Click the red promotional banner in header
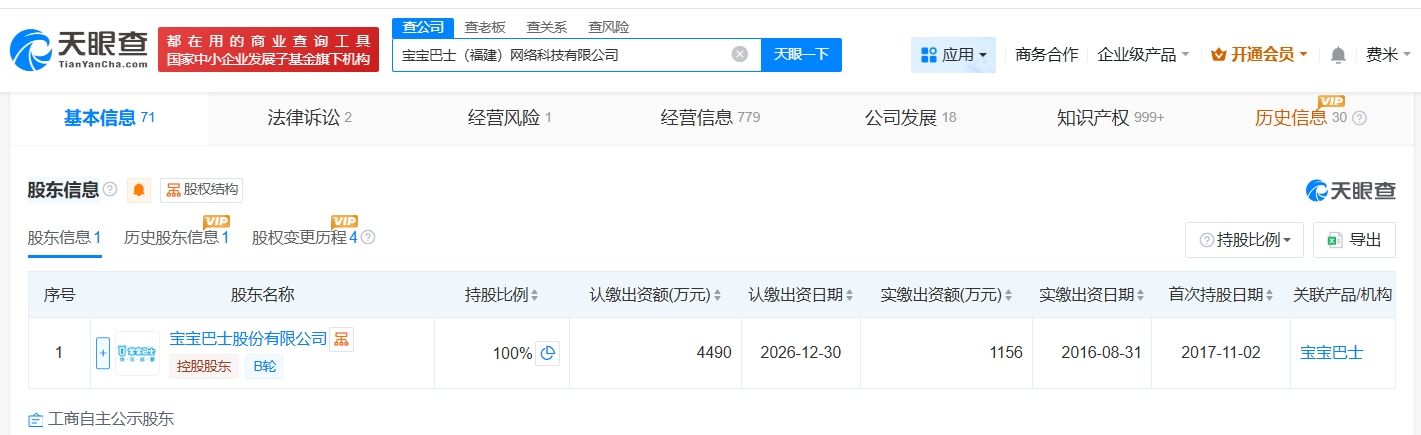 pyautogui.click(x=269, y=50)
